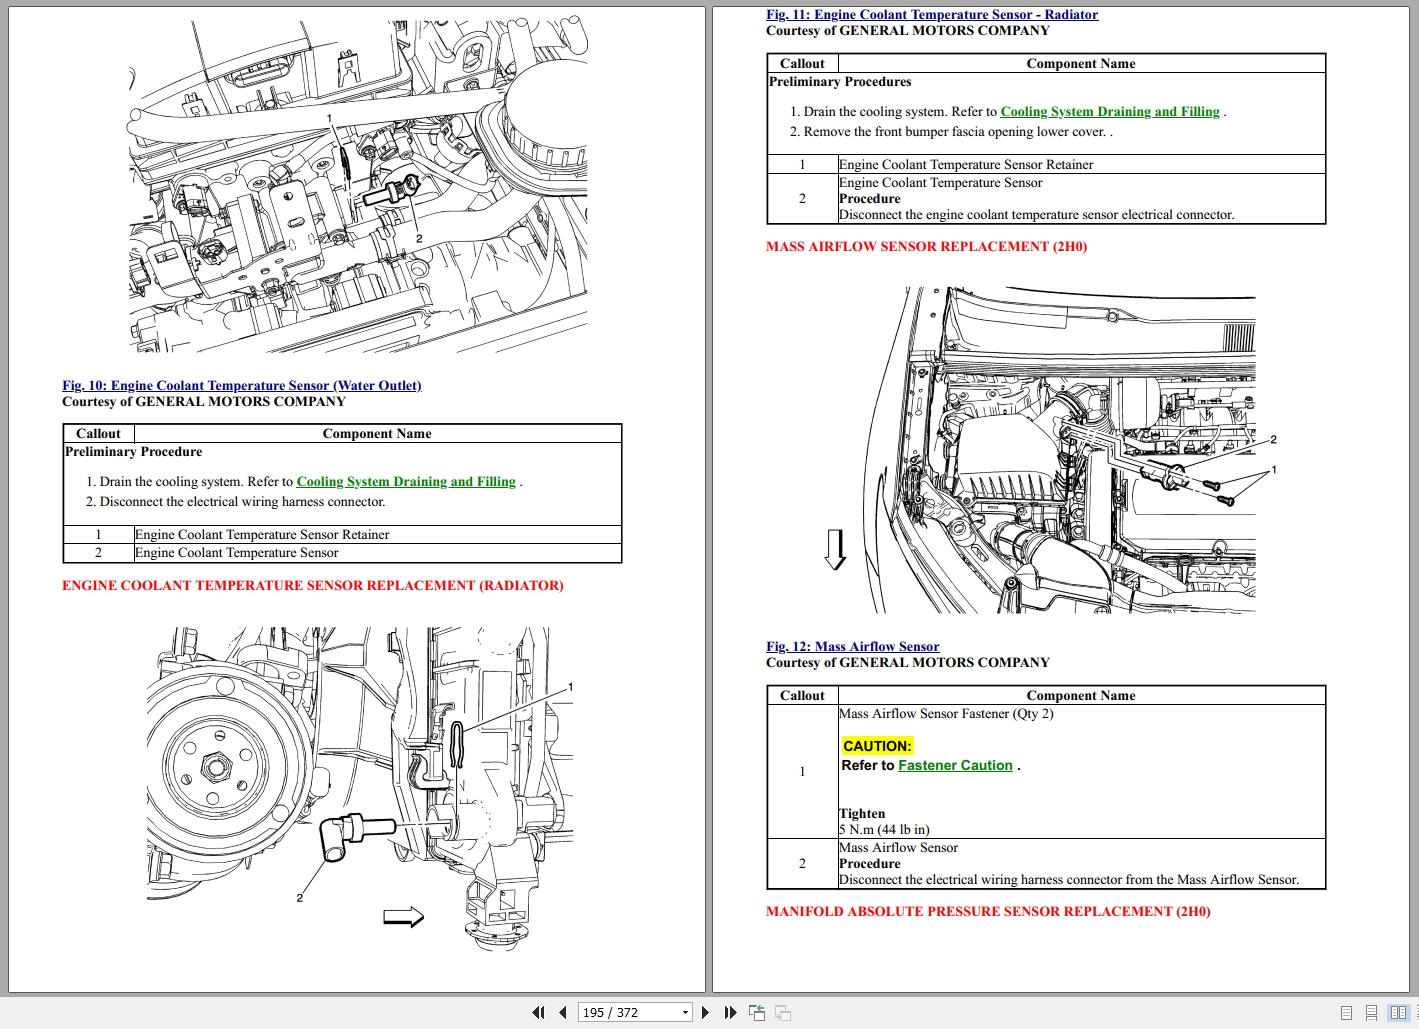Skip to the last page of the document
Screen dimensions: 1419x1029
[x=729, y=1012]
